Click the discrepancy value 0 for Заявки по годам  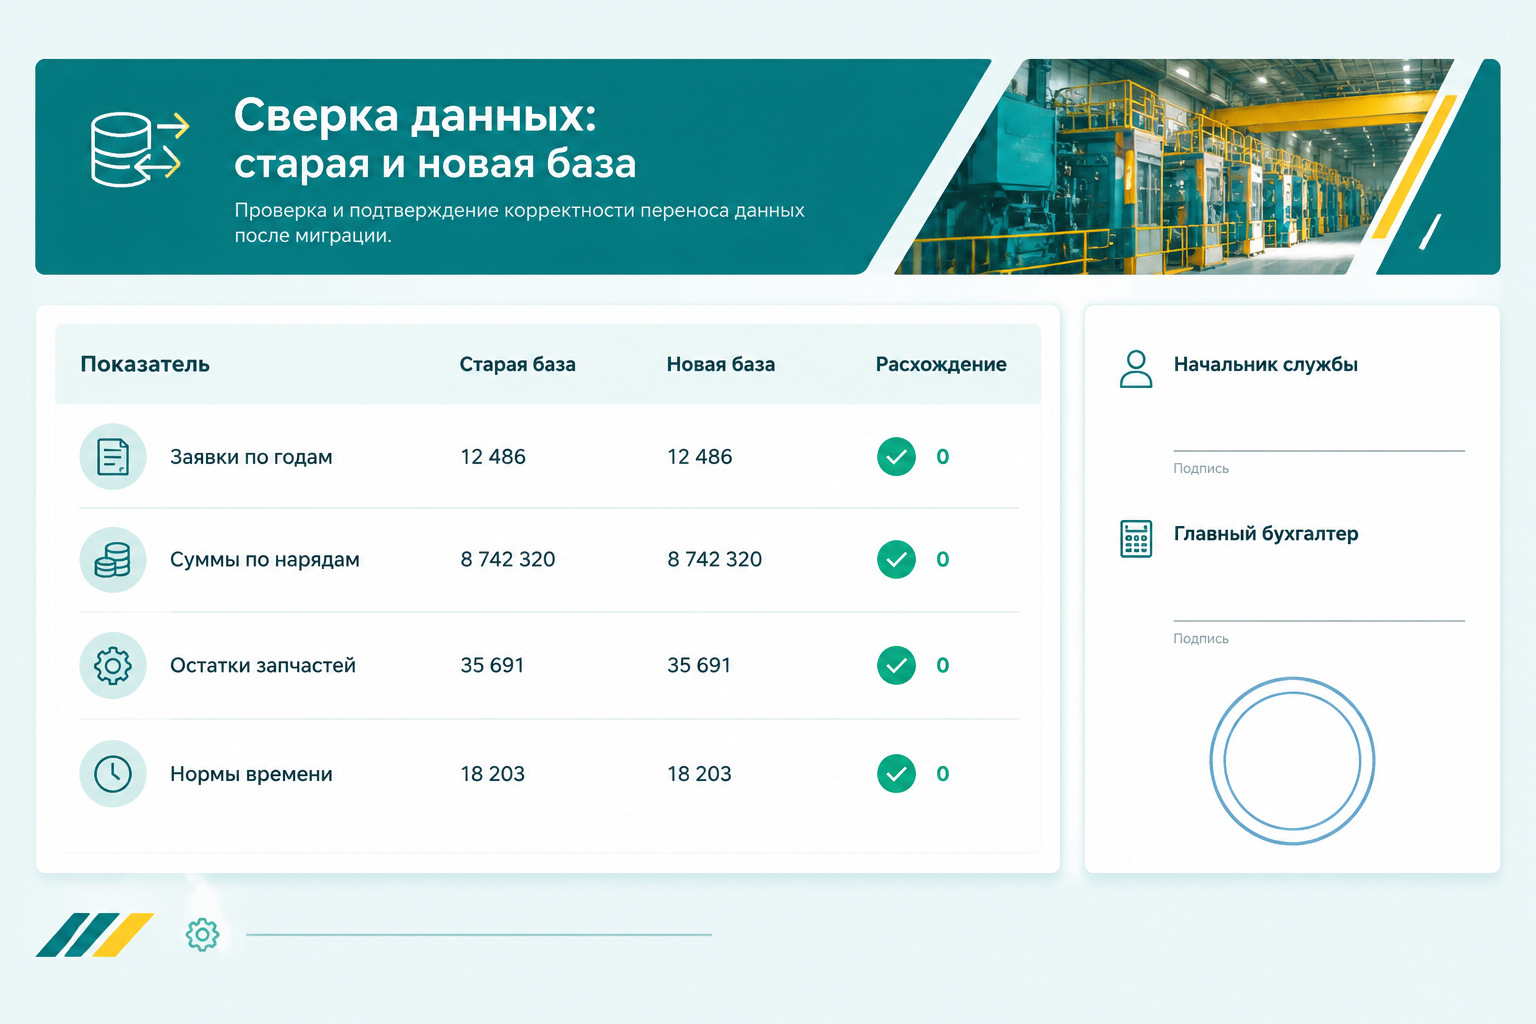tap(943, 457)
